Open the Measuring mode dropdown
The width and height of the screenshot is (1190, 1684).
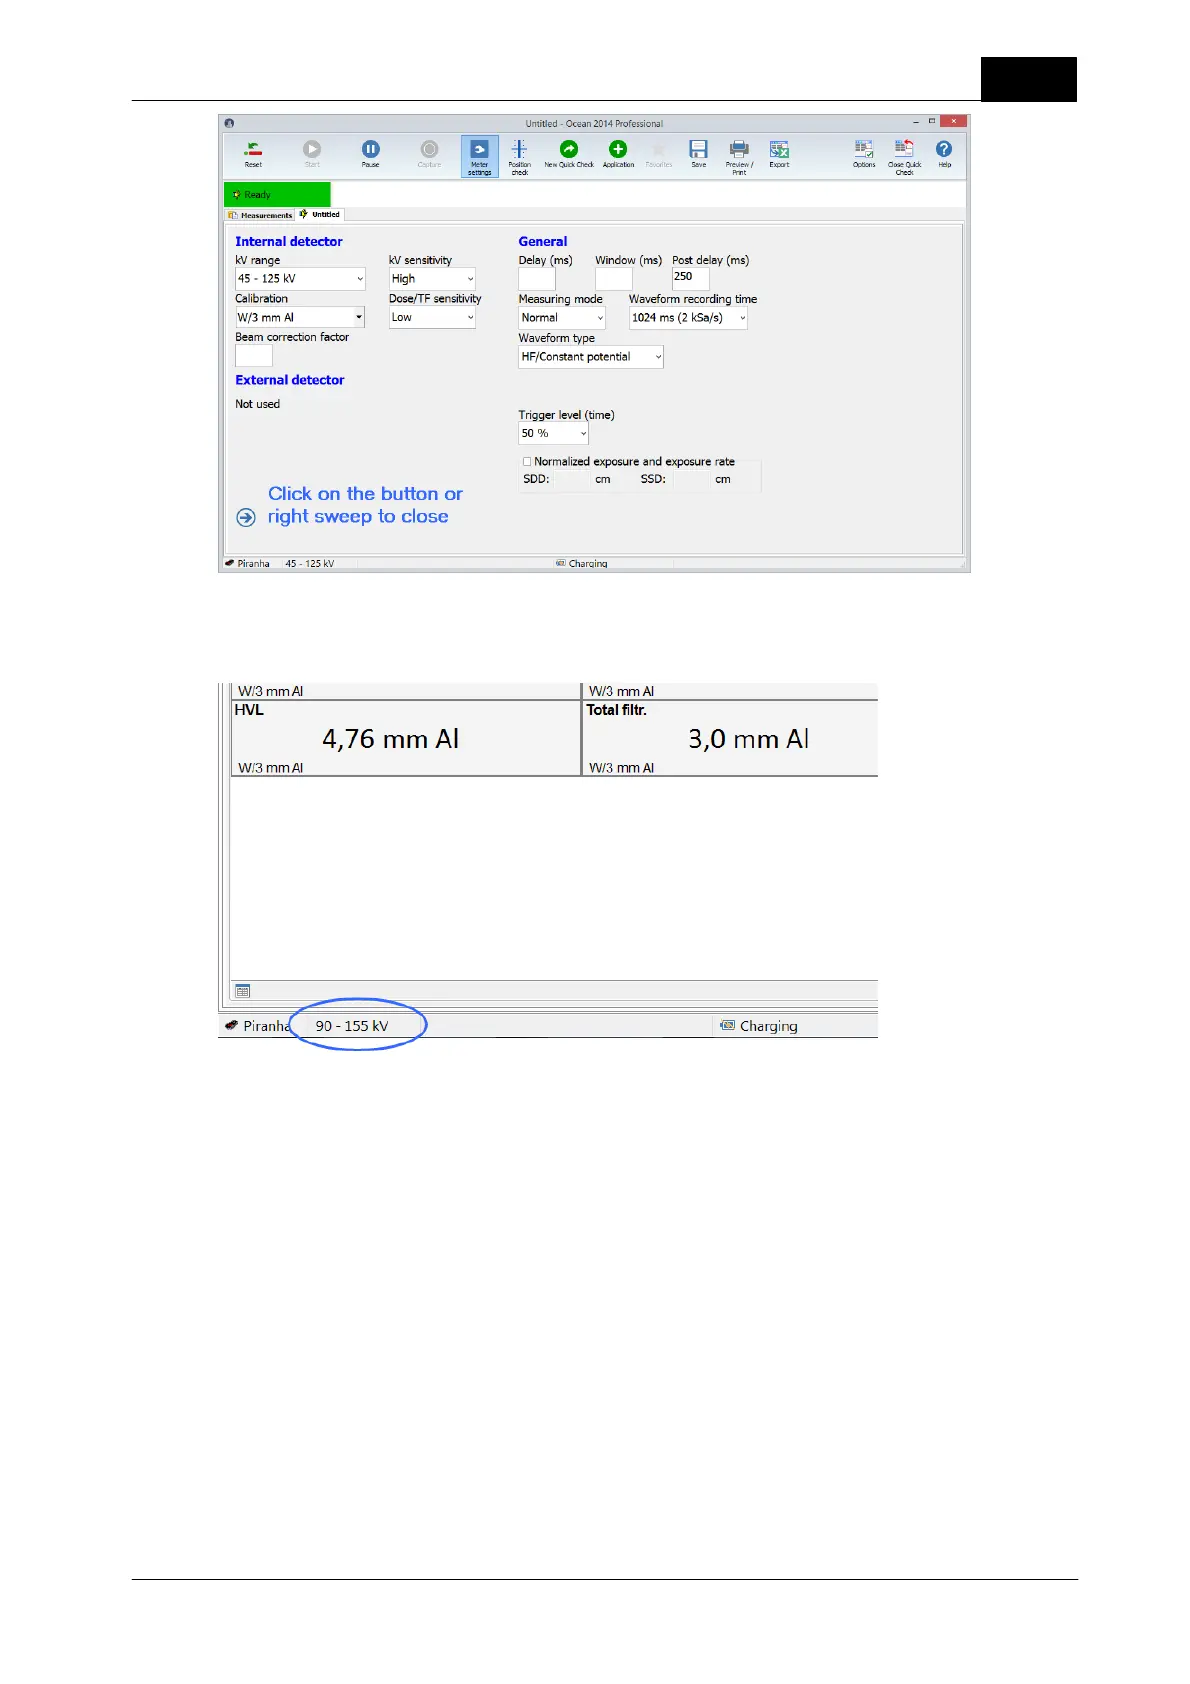pos(562,318)
